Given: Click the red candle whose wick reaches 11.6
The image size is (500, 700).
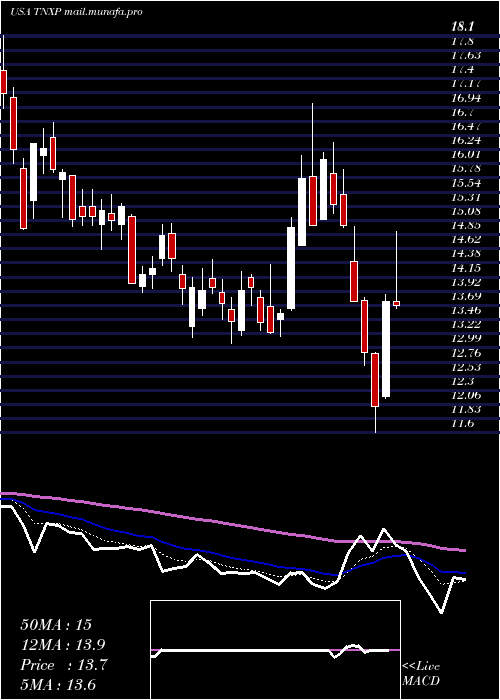Looking at the screenshot, I should (375, 380).
